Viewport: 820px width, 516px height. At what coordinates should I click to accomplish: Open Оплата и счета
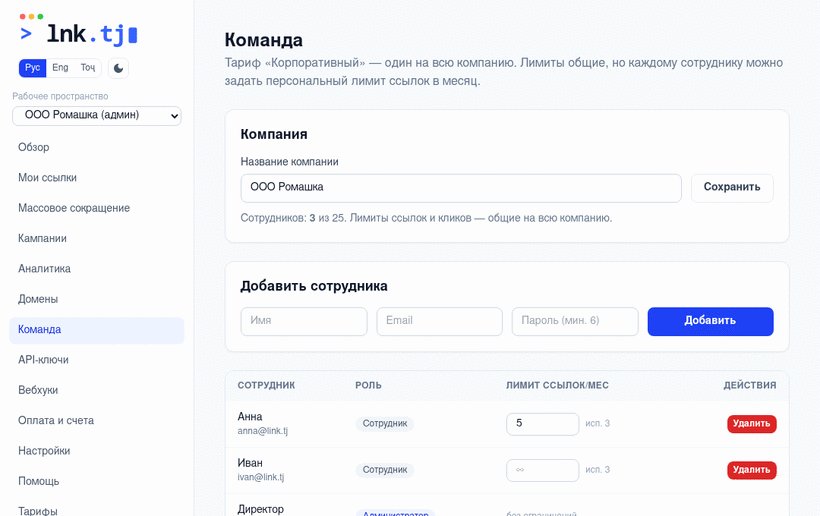pos(97,420)
